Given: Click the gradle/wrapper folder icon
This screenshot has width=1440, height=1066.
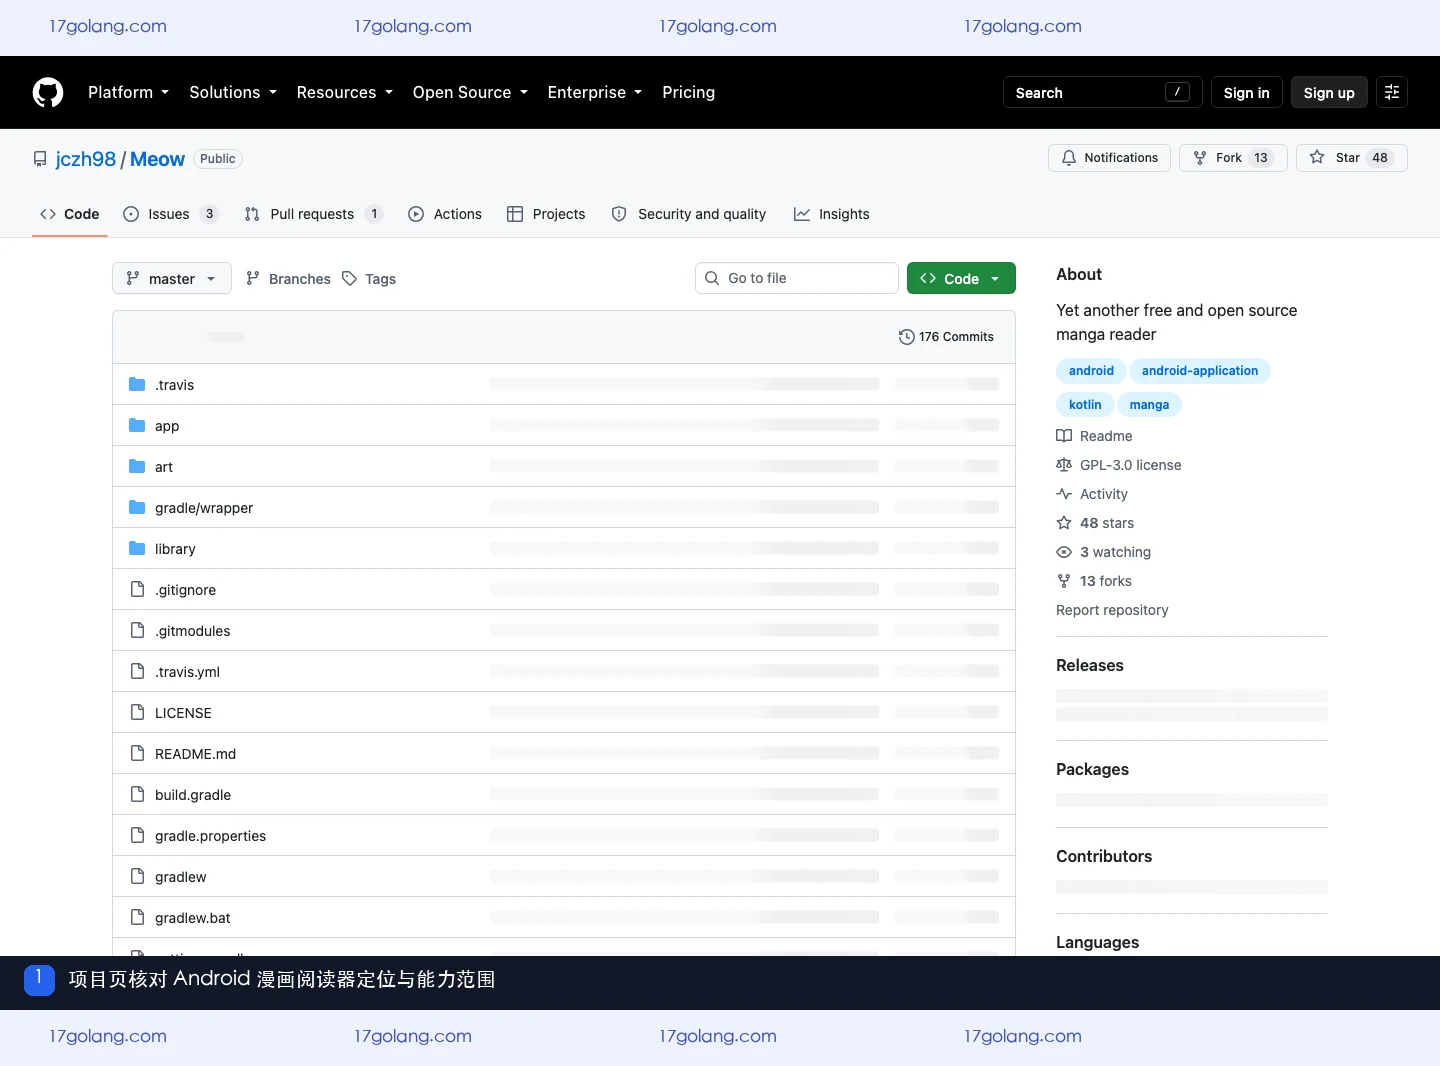Looking at the screenshot, I should coord(137,508).
